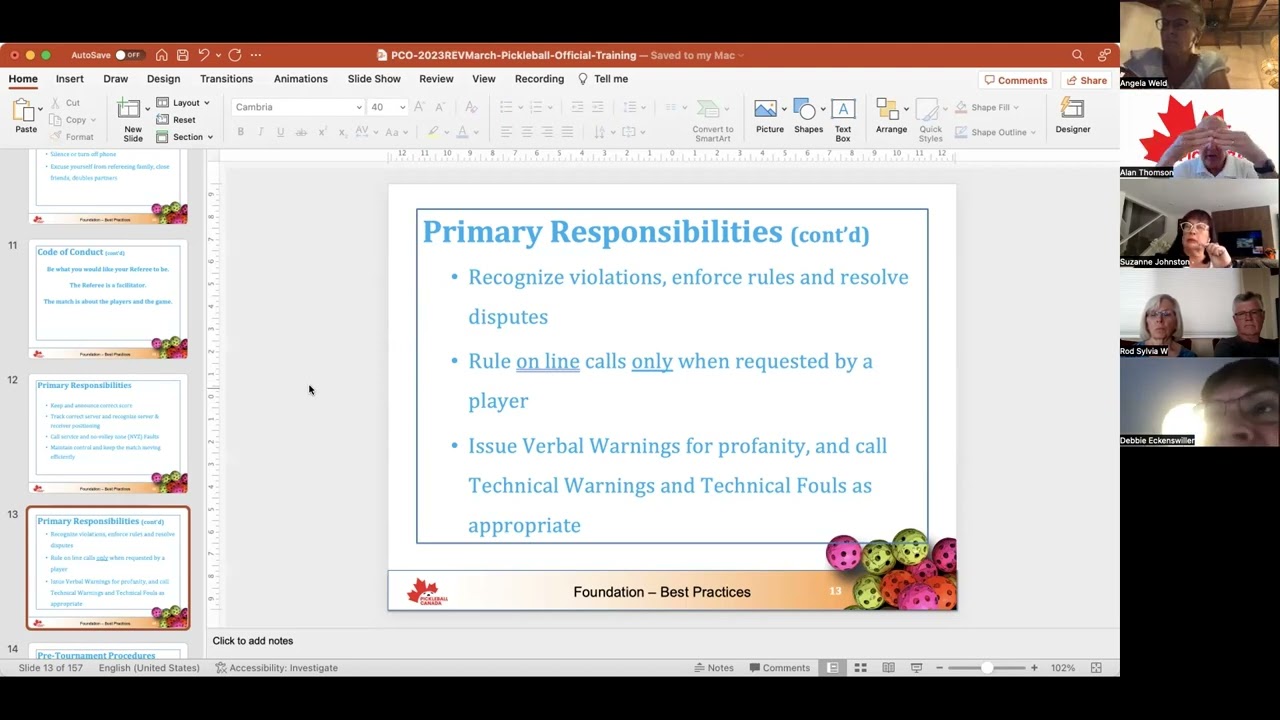
Task: Click the Comments button in ribbon
Action: (1016, 80)
